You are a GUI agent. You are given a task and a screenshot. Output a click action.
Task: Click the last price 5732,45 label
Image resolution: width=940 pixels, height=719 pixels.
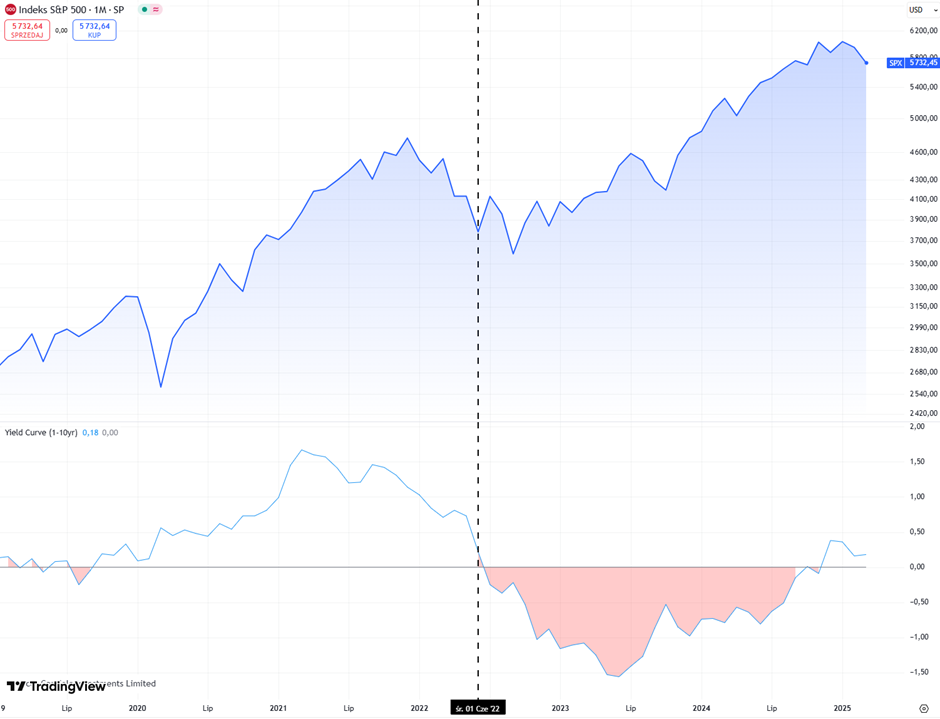coord(922,63)
